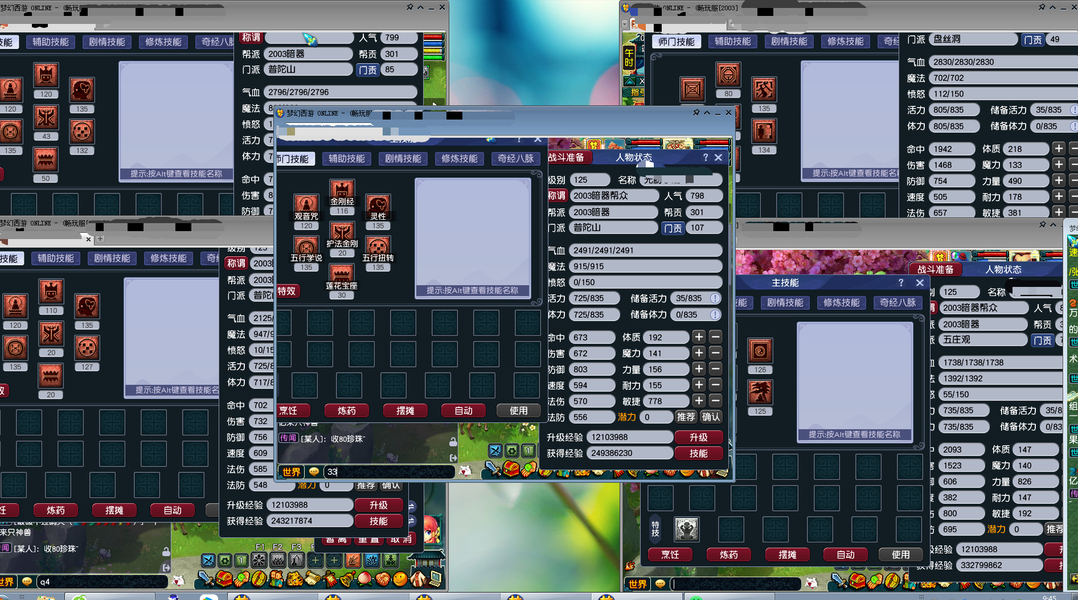Switch to 修炼技能 tab in the center window
Image resolution: width=1078 pixels, height=600 pixels.
pos(459,158)
